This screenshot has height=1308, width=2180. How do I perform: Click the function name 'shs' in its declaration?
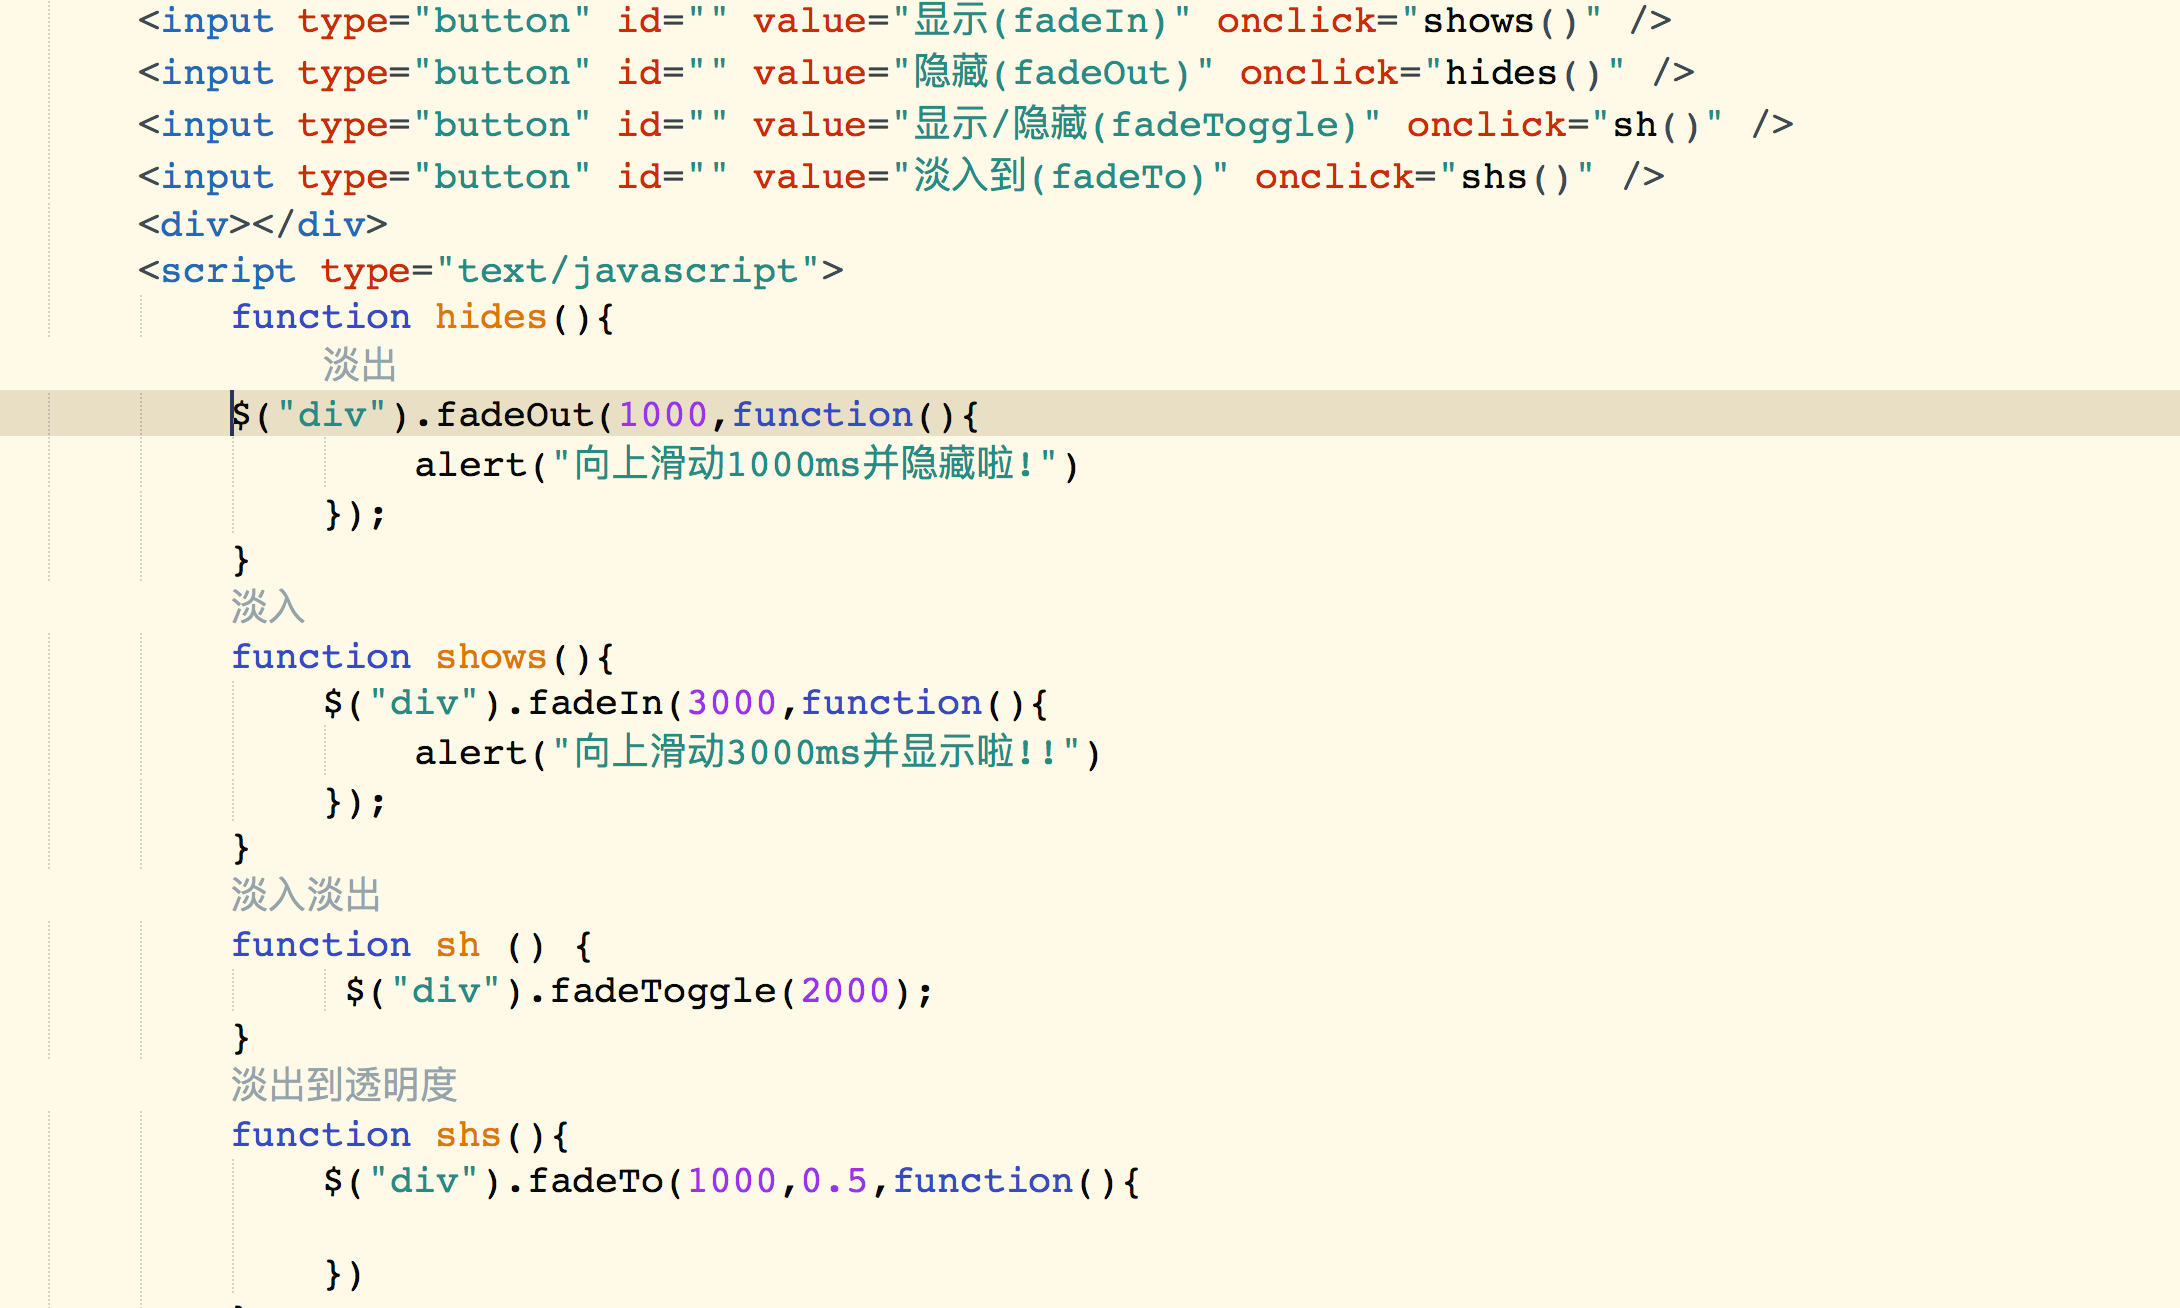[468, 1136]
